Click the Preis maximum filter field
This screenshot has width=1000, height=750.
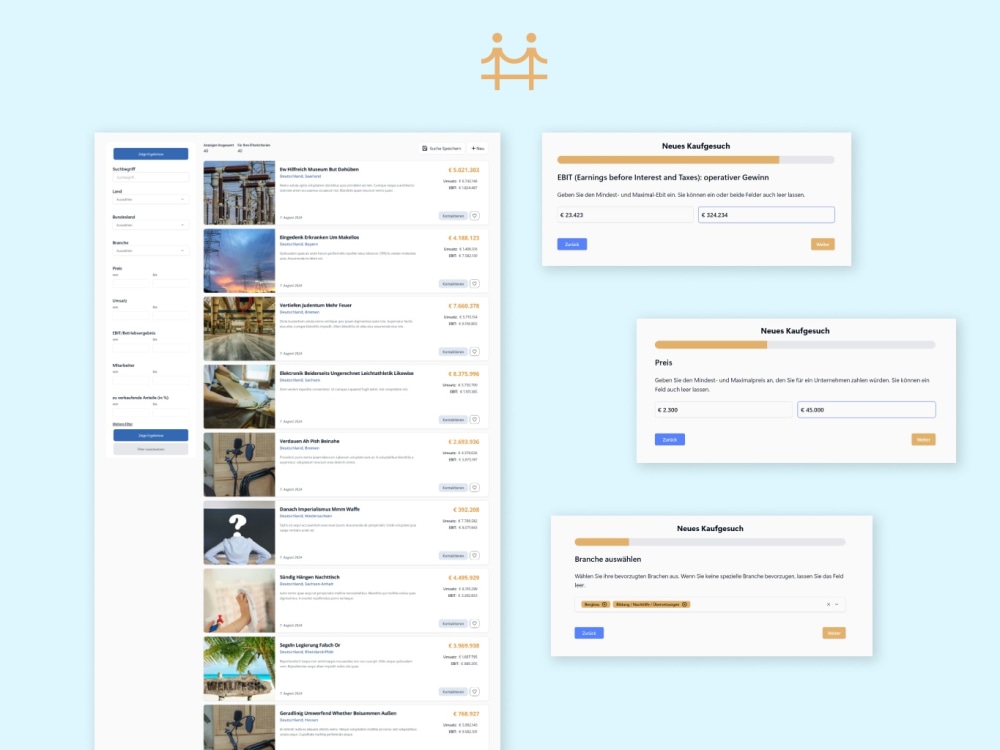coord(170,283)
